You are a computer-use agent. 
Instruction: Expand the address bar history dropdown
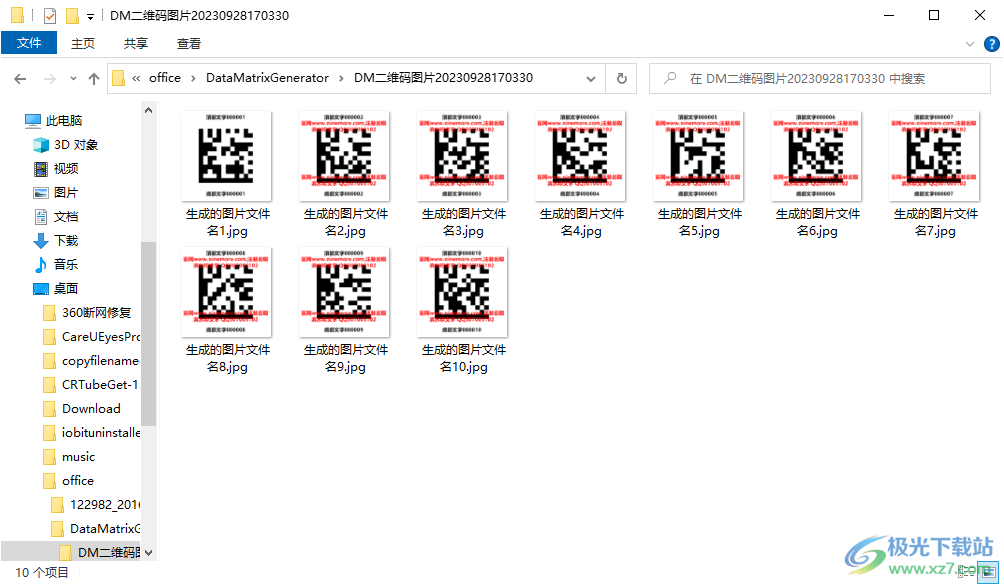coord(591,79)
